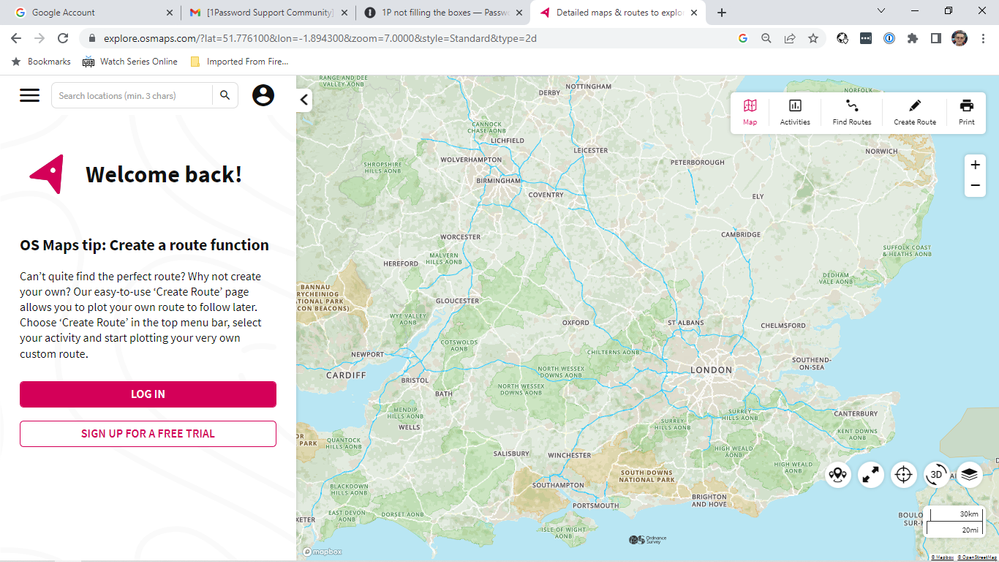The width and height of the screenshot is (999, 562).
Task: Switch to the Activities view
Action: 795,112
